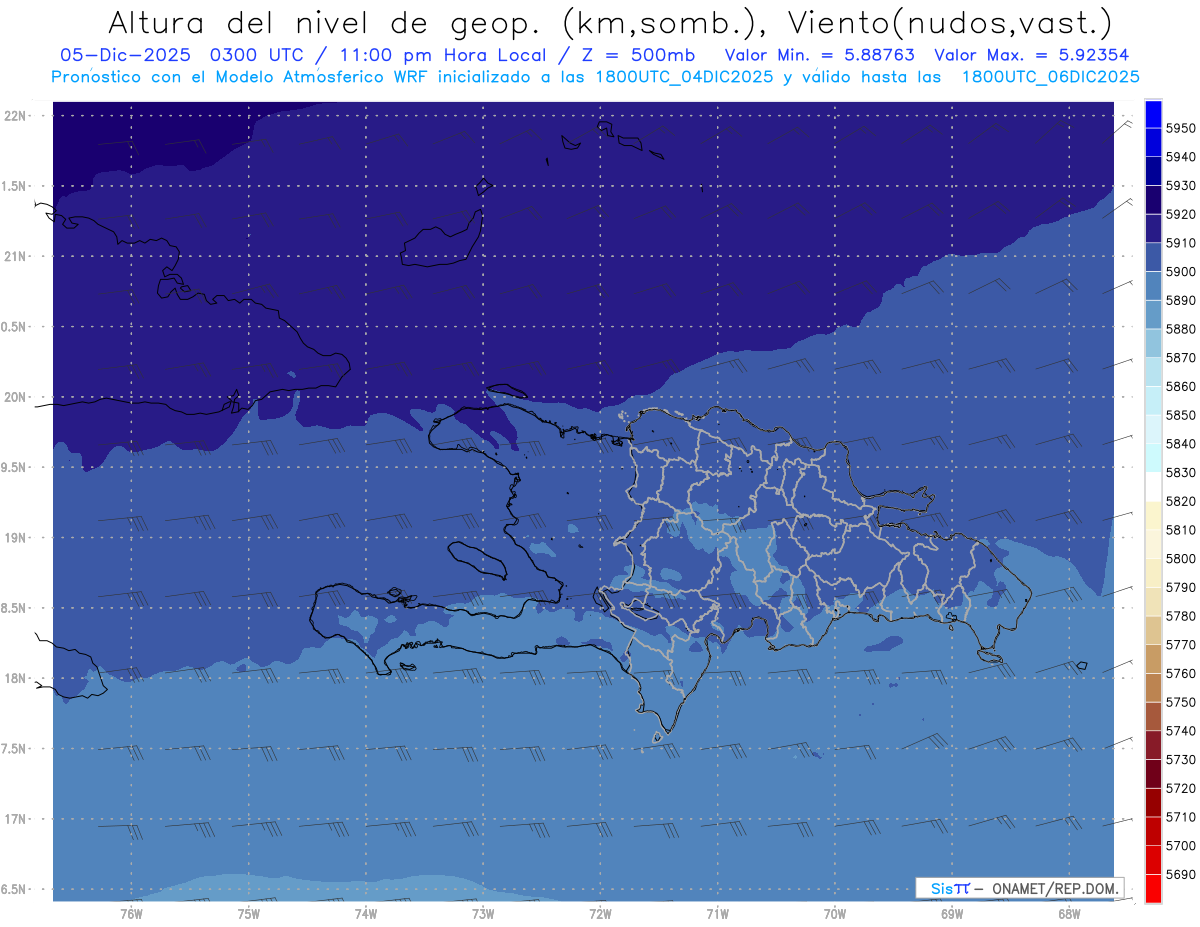Viewport: 1200px width, 927px height.
Task: Click the '5770' legend value
Action: point(1181,645)
